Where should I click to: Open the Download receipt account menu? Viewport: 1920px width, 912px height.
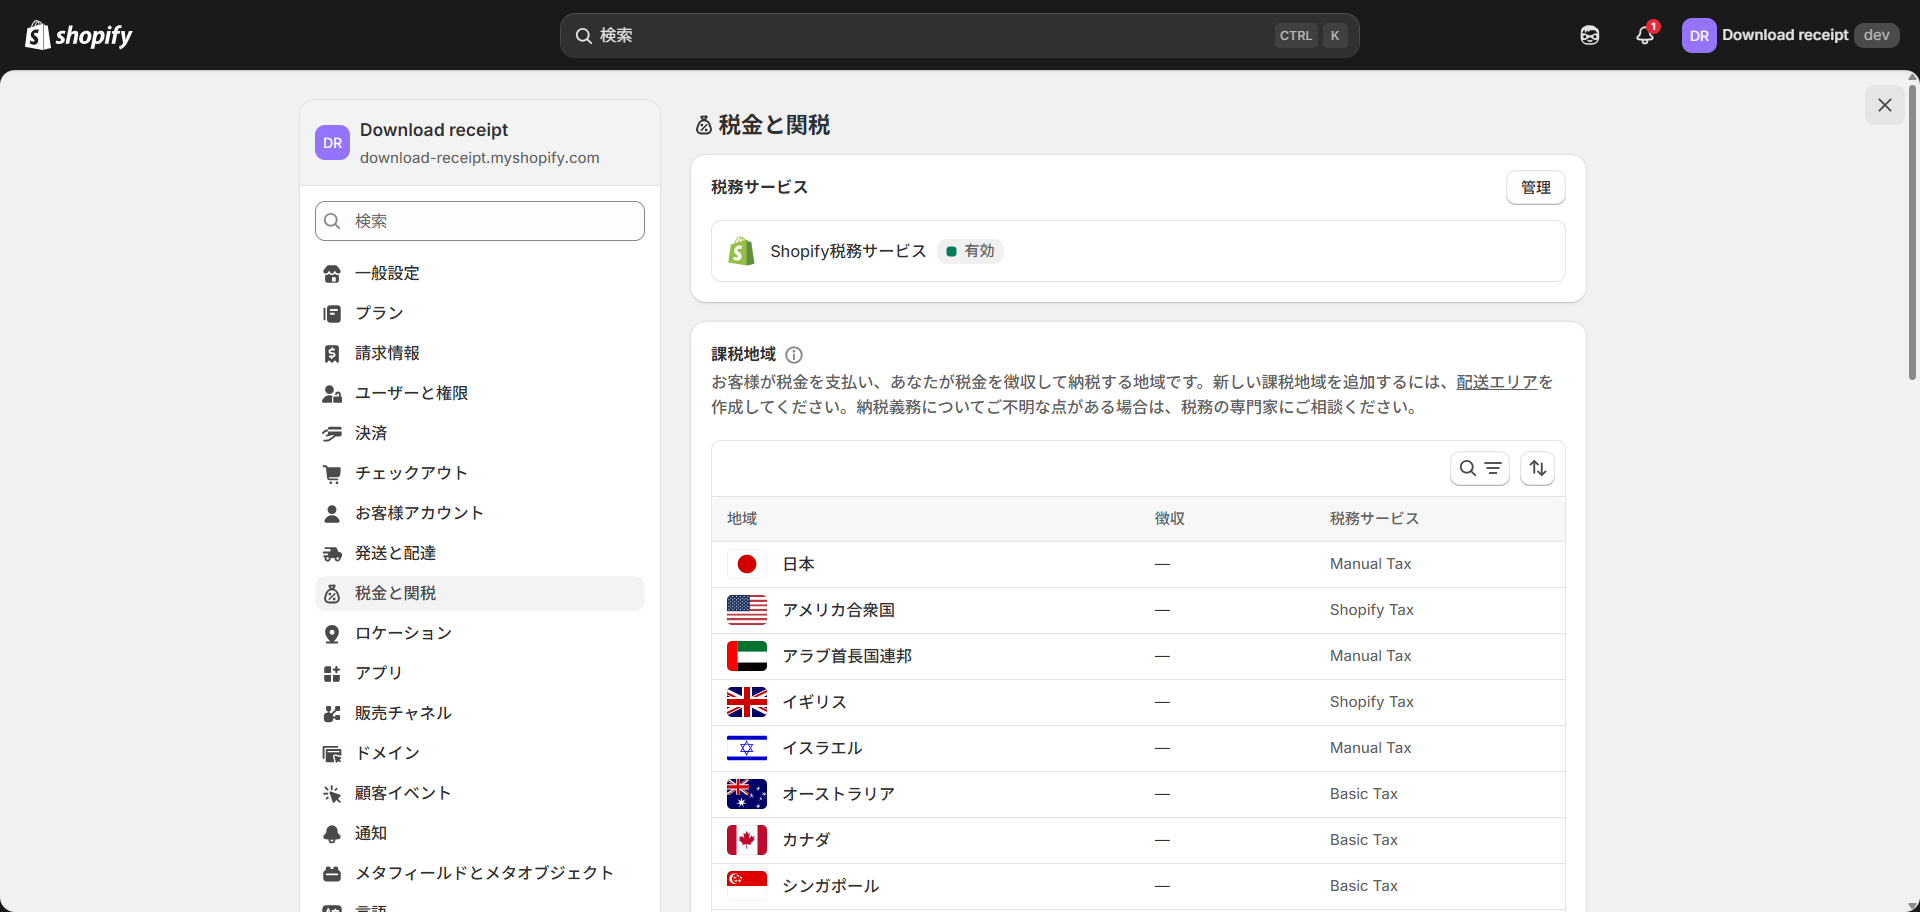tap(1790, 35)
